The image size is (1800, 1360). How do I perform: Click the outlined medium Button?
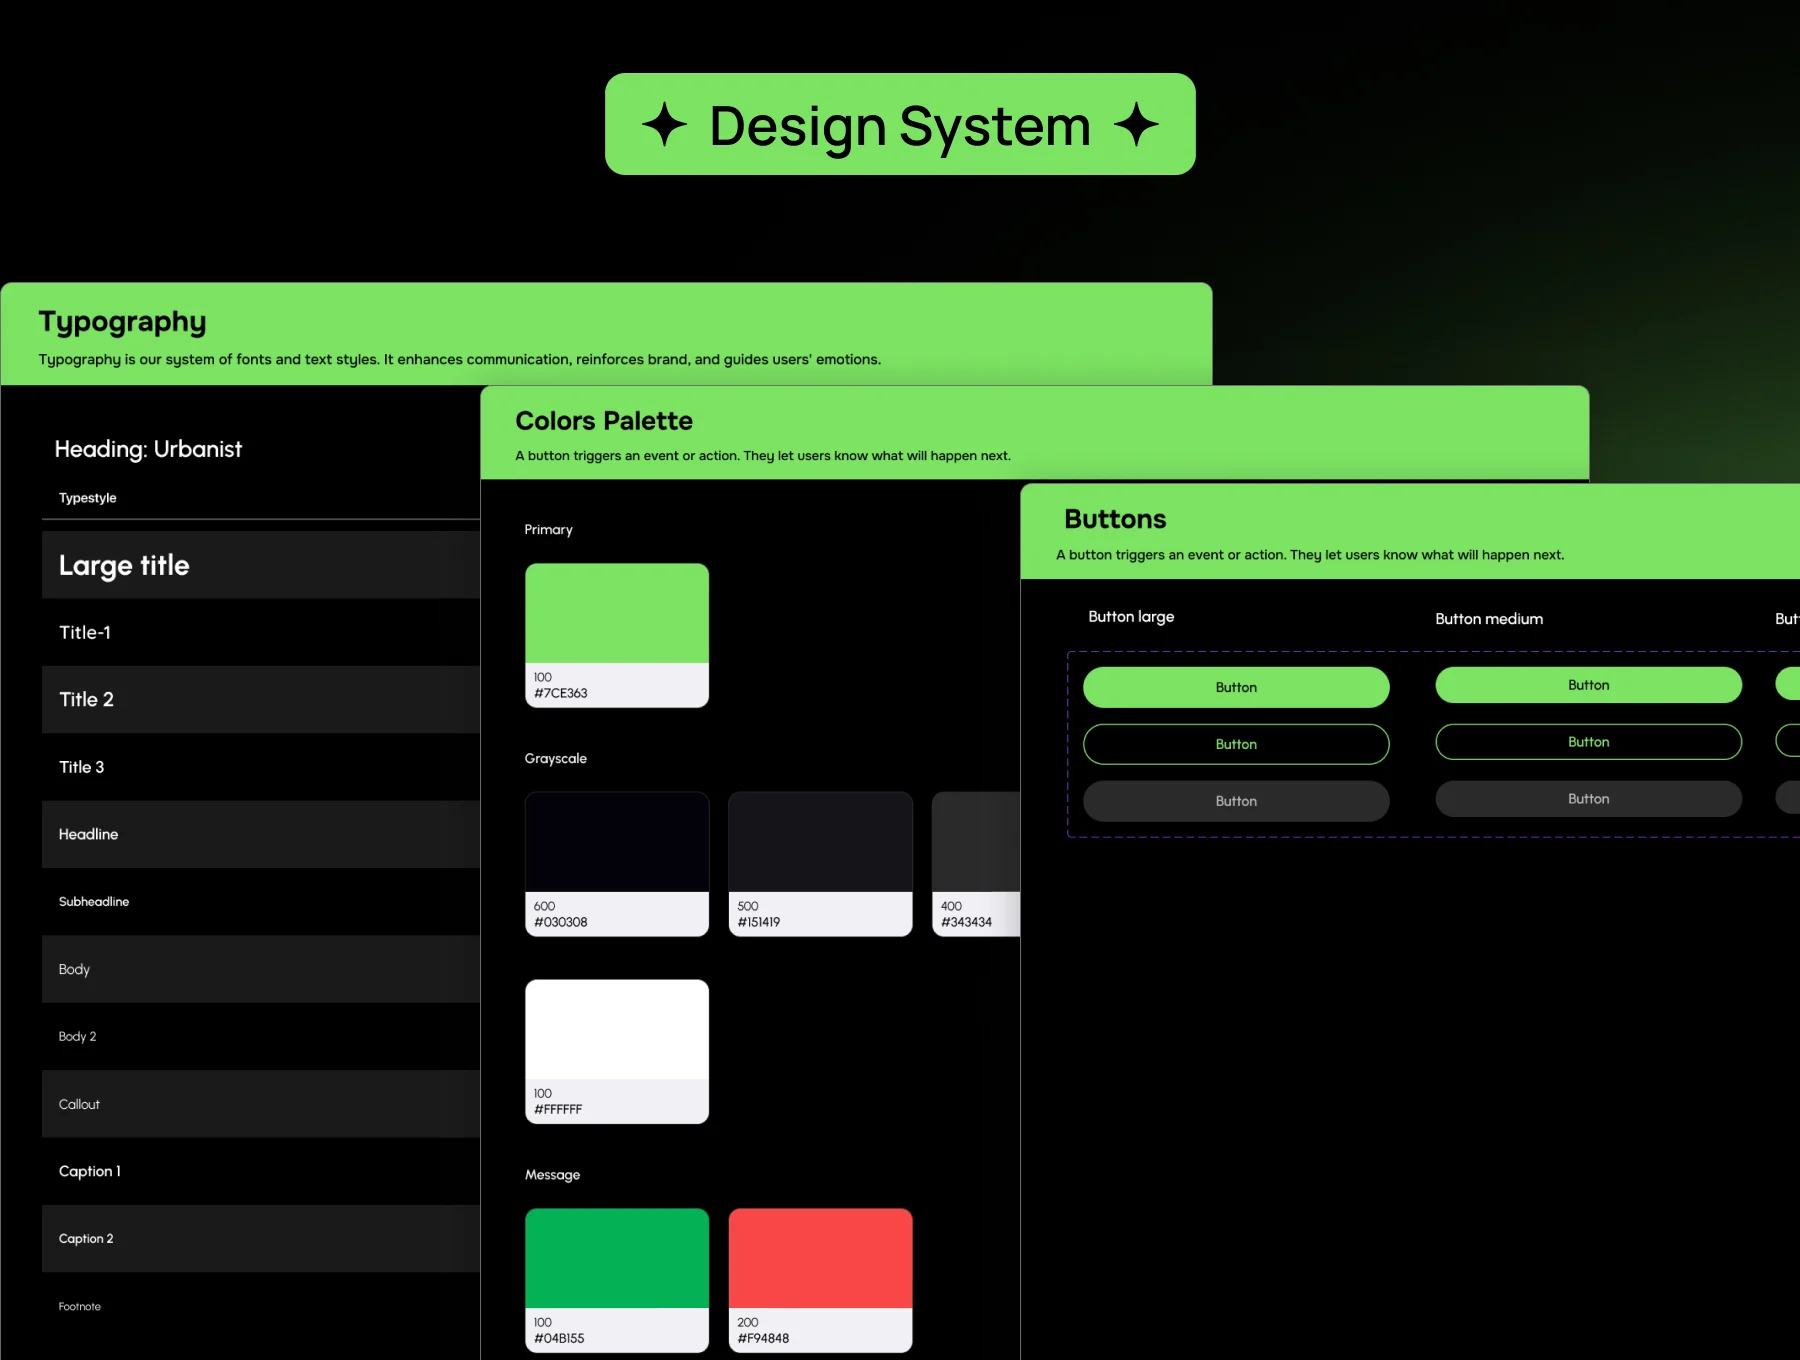[1588, 742]
